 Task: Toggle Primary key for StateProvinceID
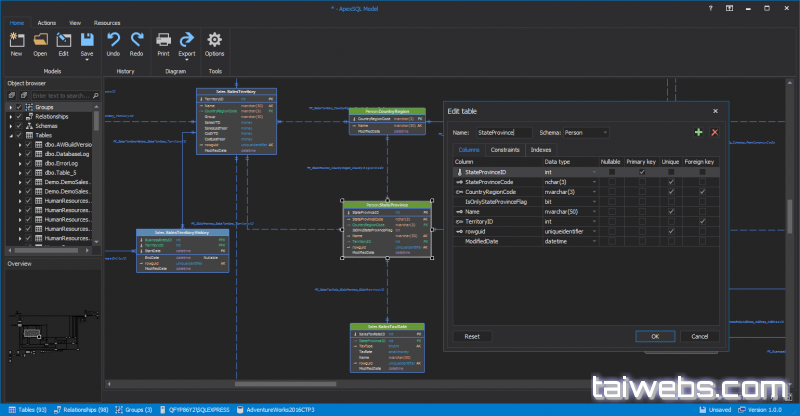click(x=641, y=172)
